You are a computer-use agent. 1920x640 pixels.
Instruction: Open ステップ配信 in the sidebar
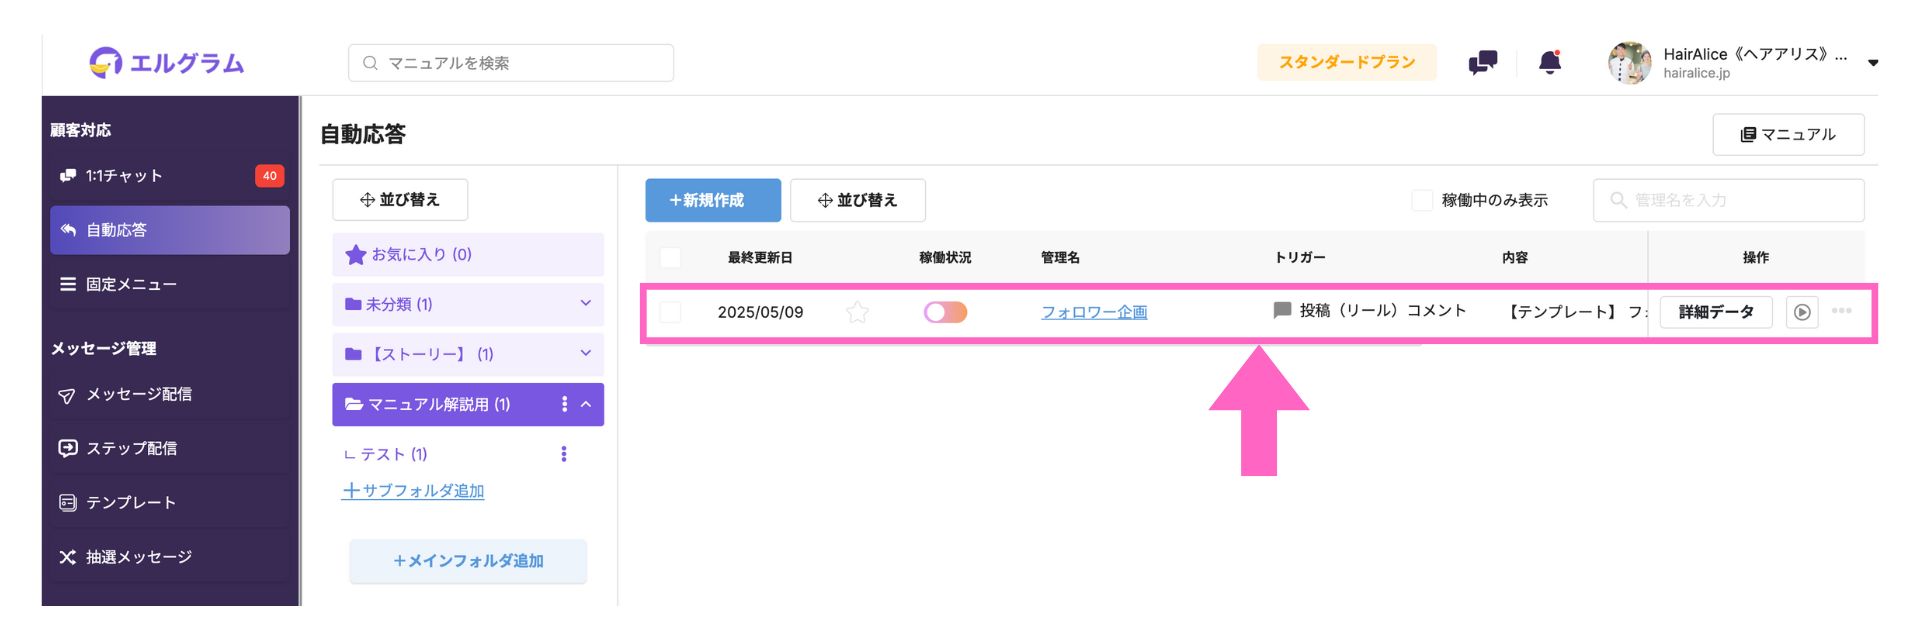click(x=170, y=448)
